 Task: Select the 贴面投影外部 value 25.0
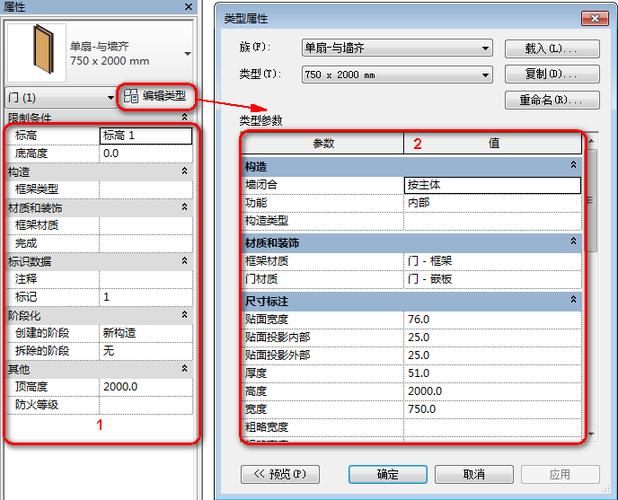[492, 355]
